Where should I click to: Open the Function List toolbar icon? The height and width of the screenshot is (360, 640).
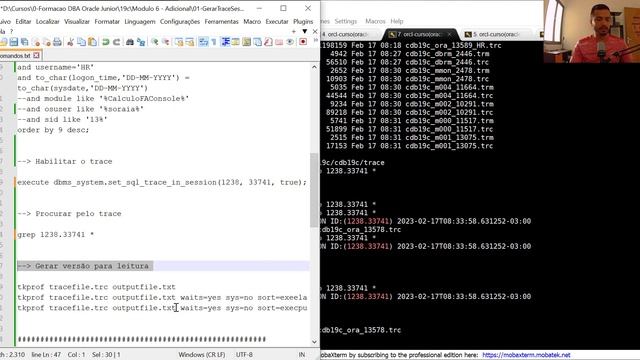point(268,42)
